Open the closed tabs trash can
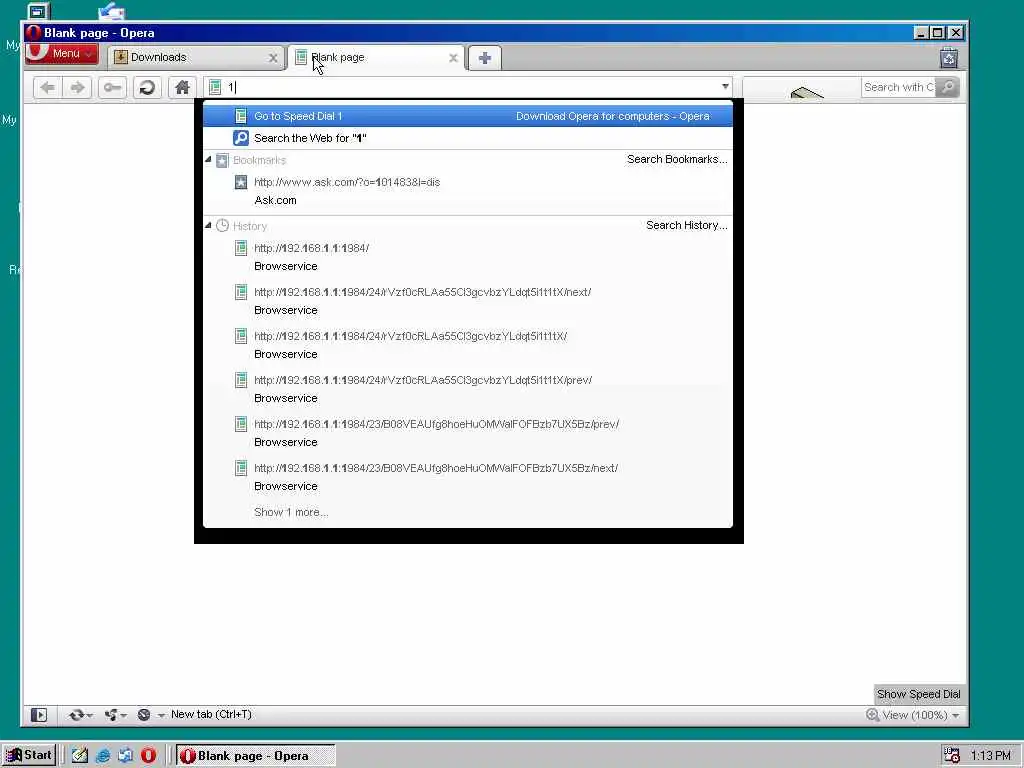Screen dimensions: 1024x768 click(949, 58)
